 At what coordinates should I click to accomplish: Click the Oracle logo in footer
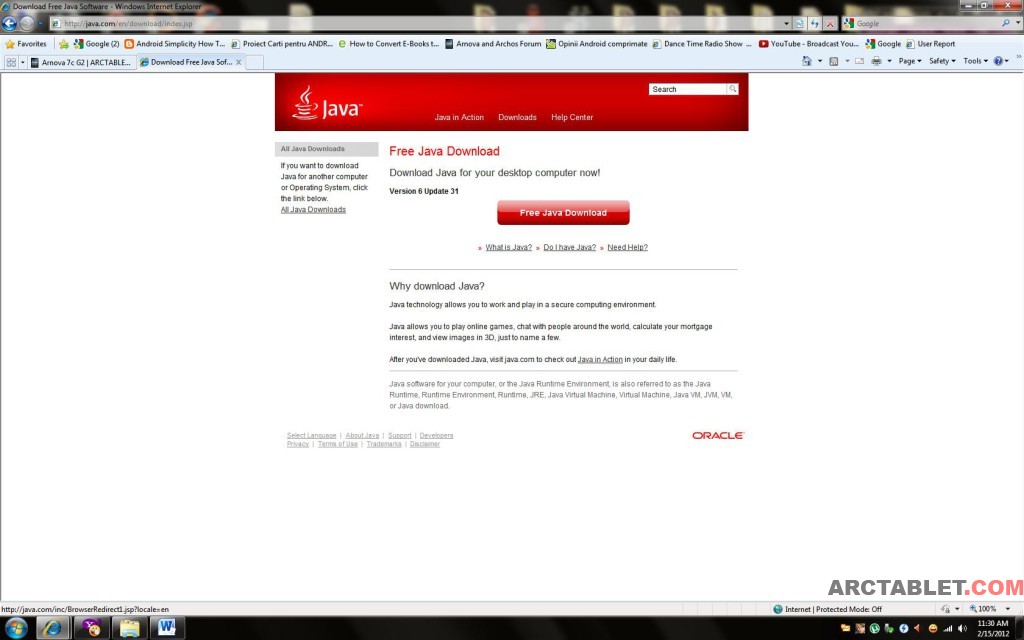click(x=718, y=436)
